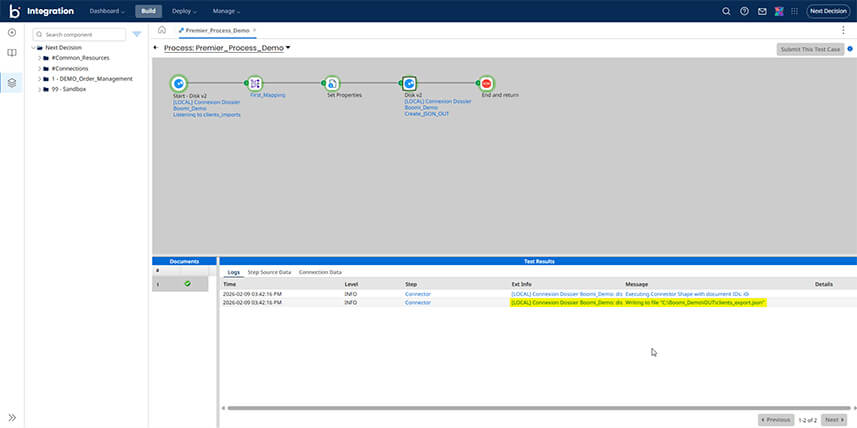The height and width of the screenshot is (428, 857).
Task: Click the Set Properties shape icon
Action: 331,84
